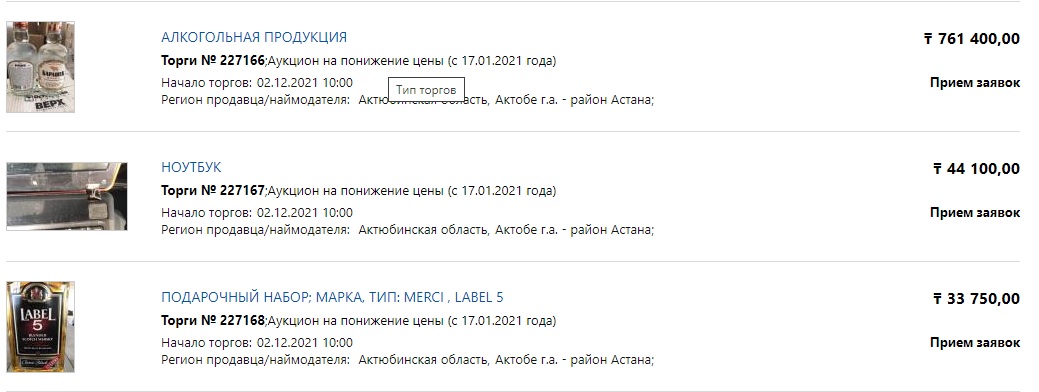The image size is (1039, 392).
Task: Click the Тип торгов tooltip box
Action: click(x=426, y=89)
